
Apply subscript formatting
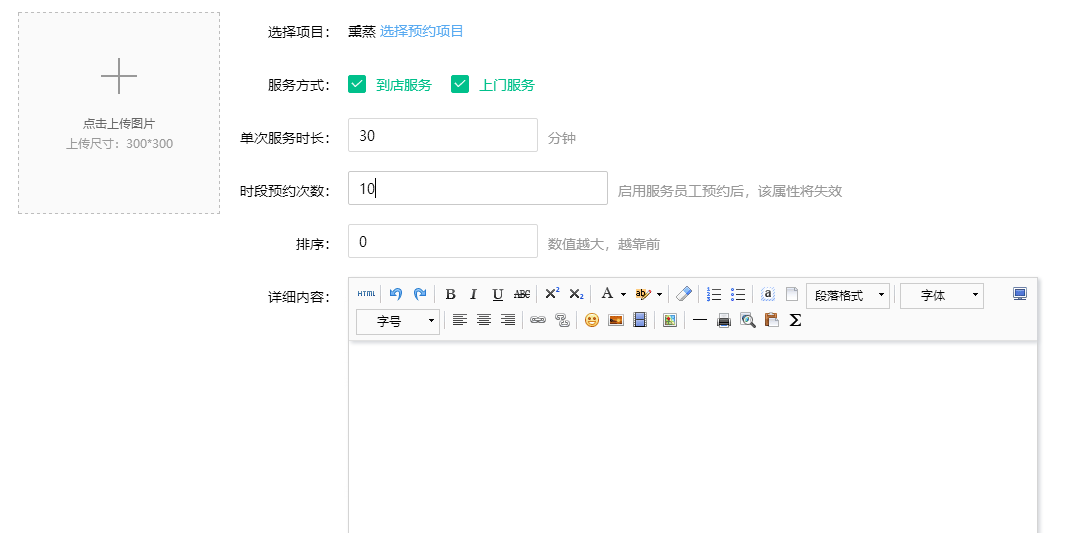(576, 295)
